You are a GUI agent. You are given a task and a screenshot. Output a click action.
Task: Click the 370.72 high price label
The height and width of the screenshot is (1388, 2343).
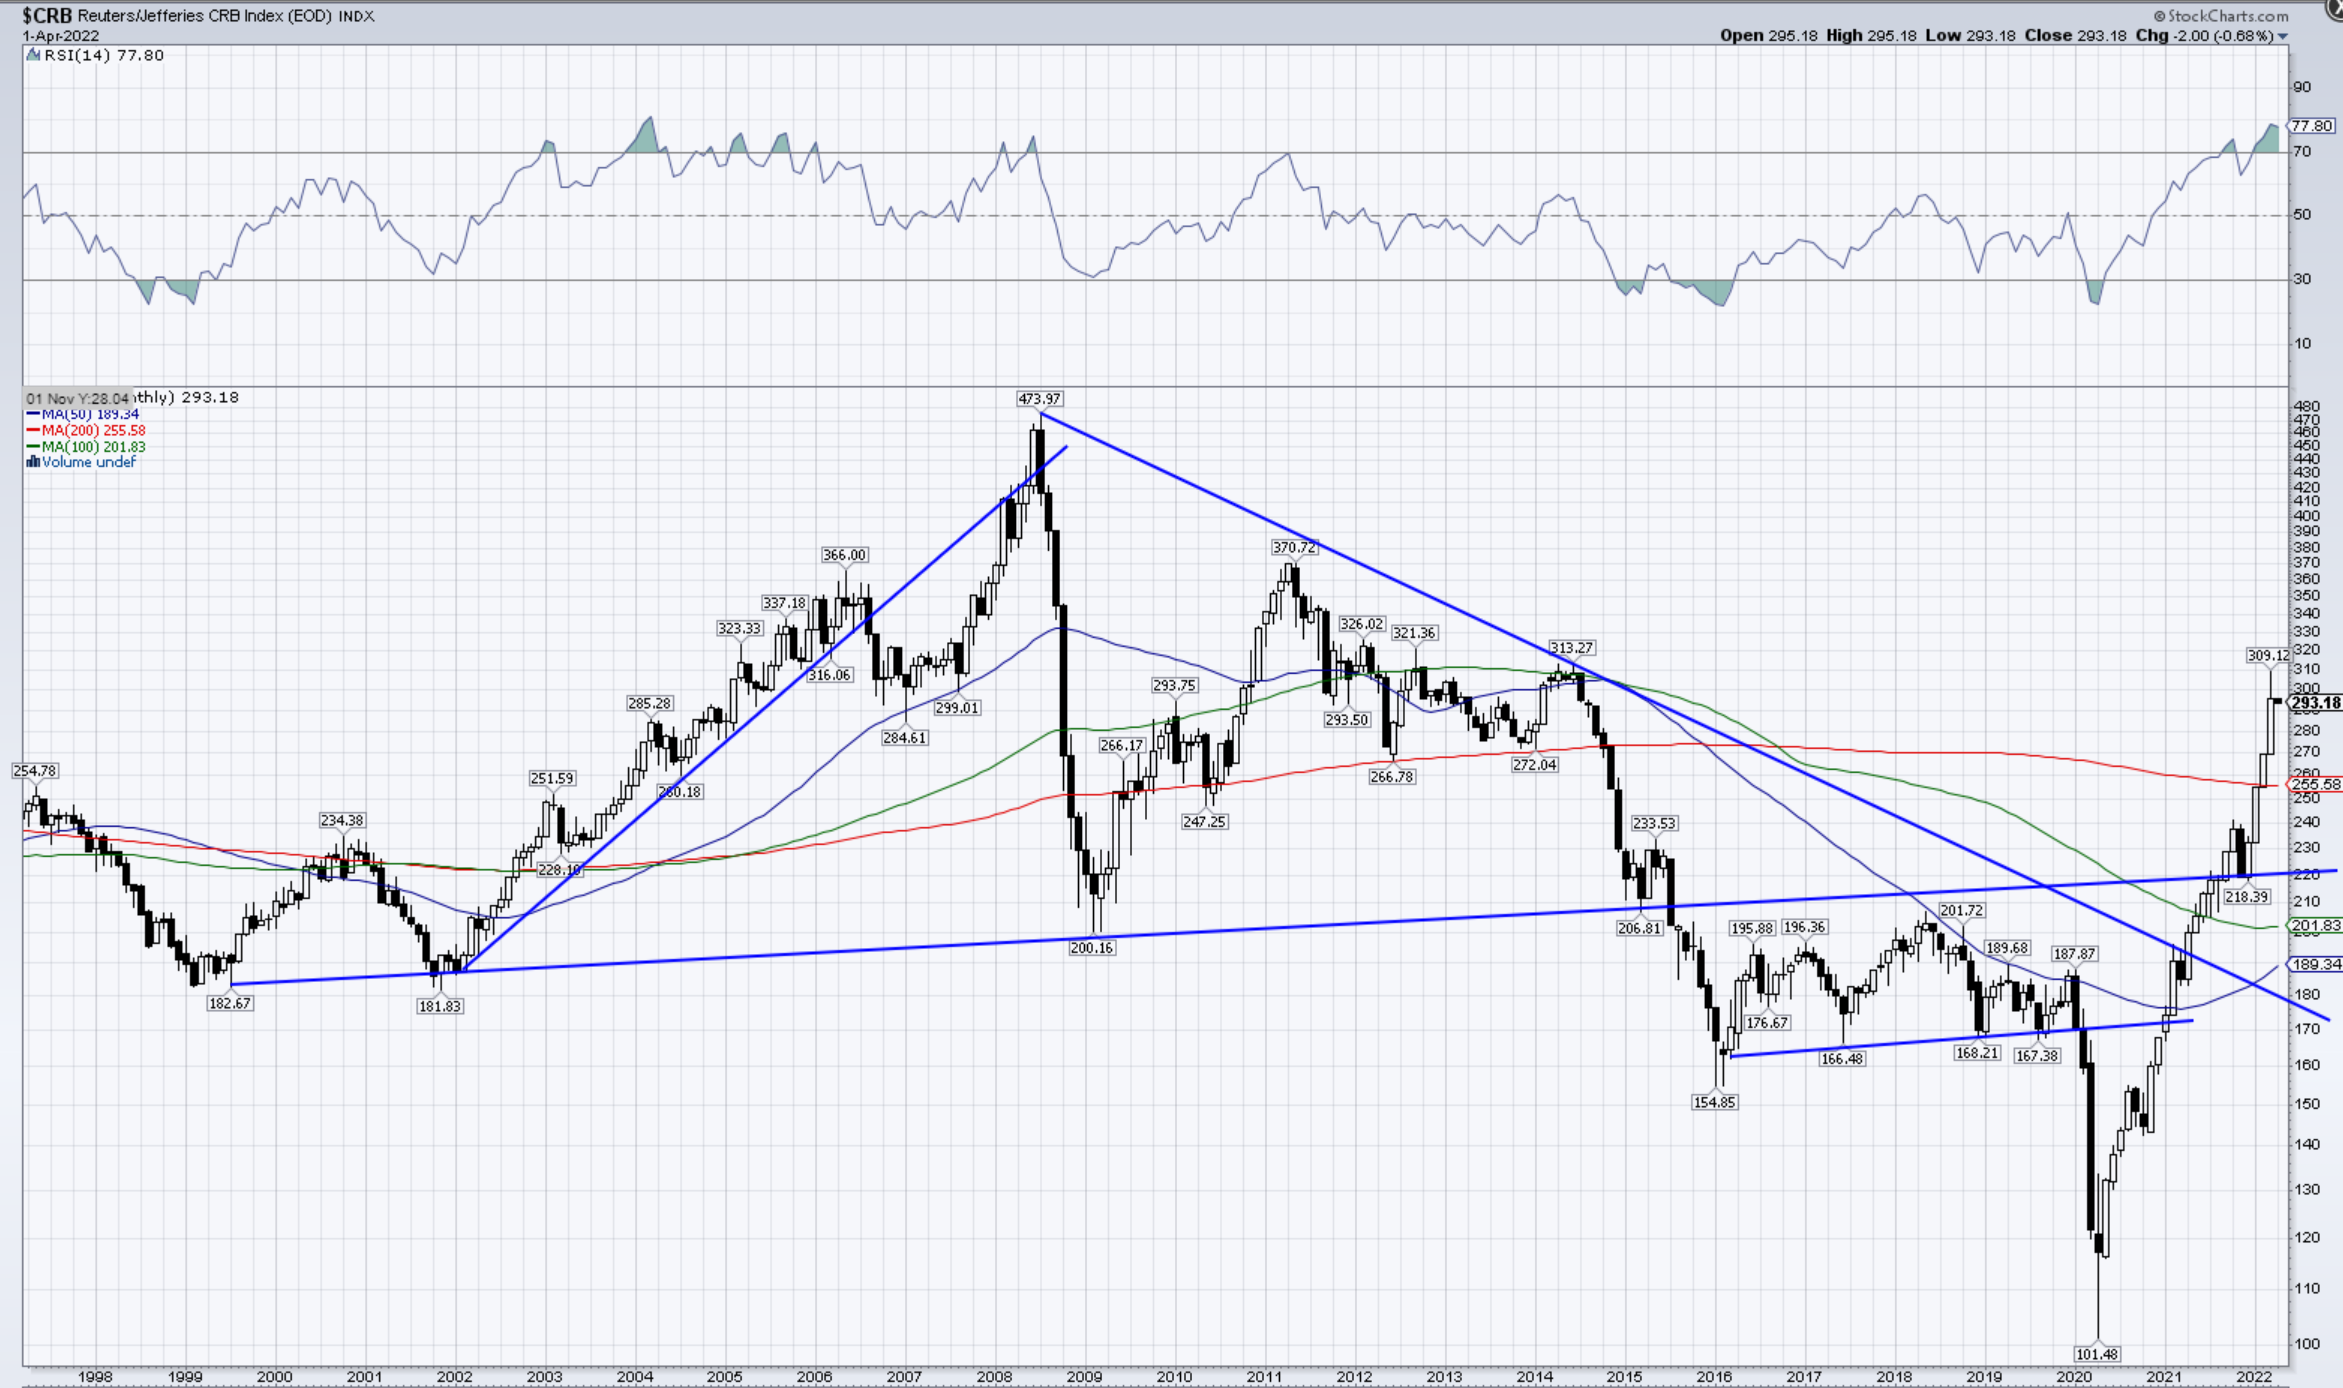(x=1294, y=547)
